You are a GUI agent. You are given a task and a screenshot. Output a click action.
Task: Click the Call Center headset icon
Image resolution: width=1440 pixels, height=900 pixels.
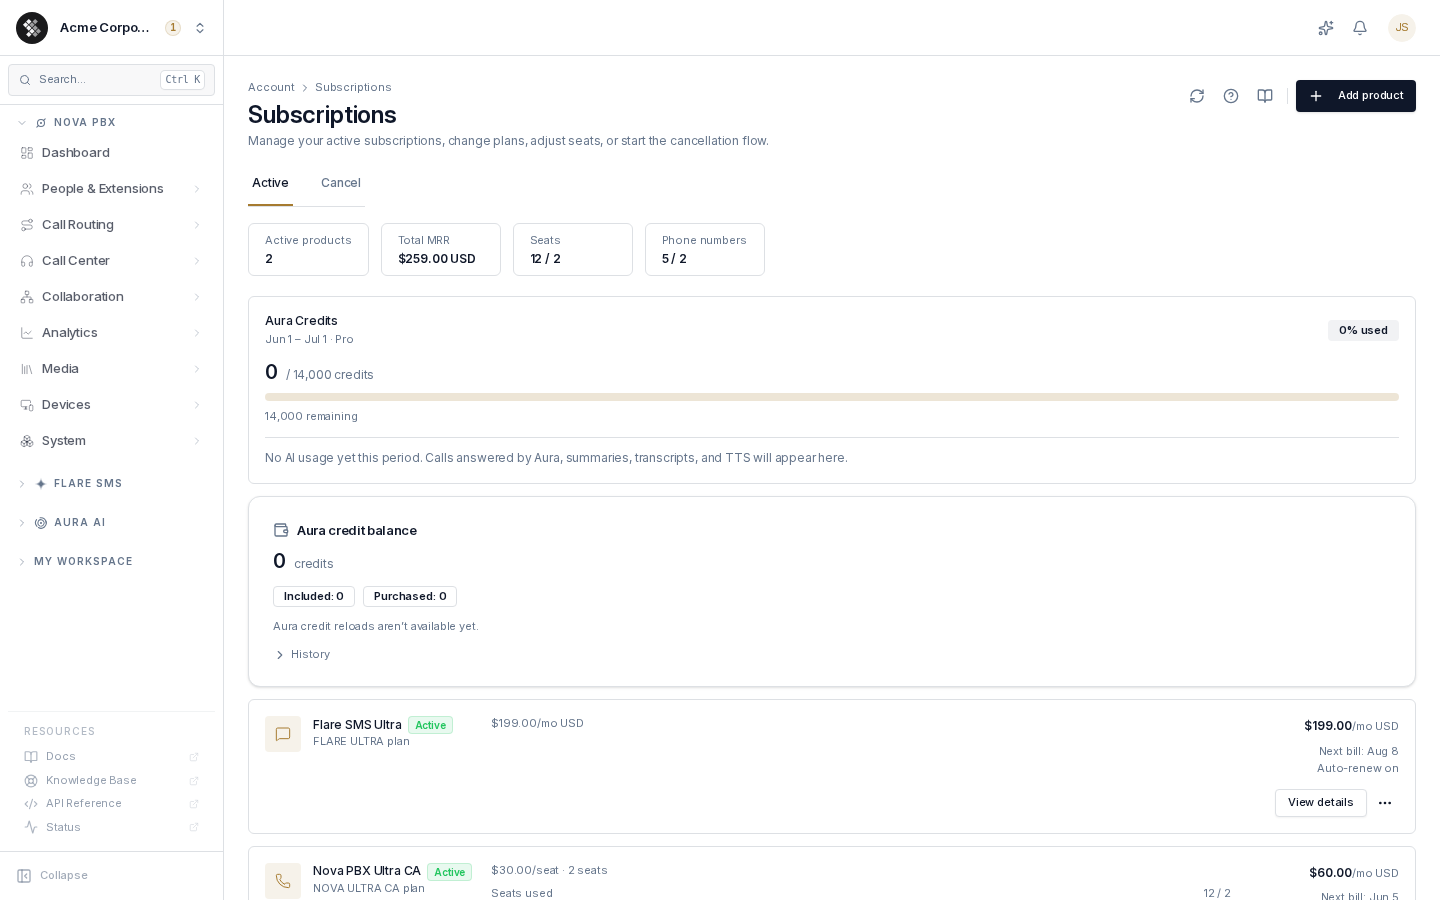[27, 261]
